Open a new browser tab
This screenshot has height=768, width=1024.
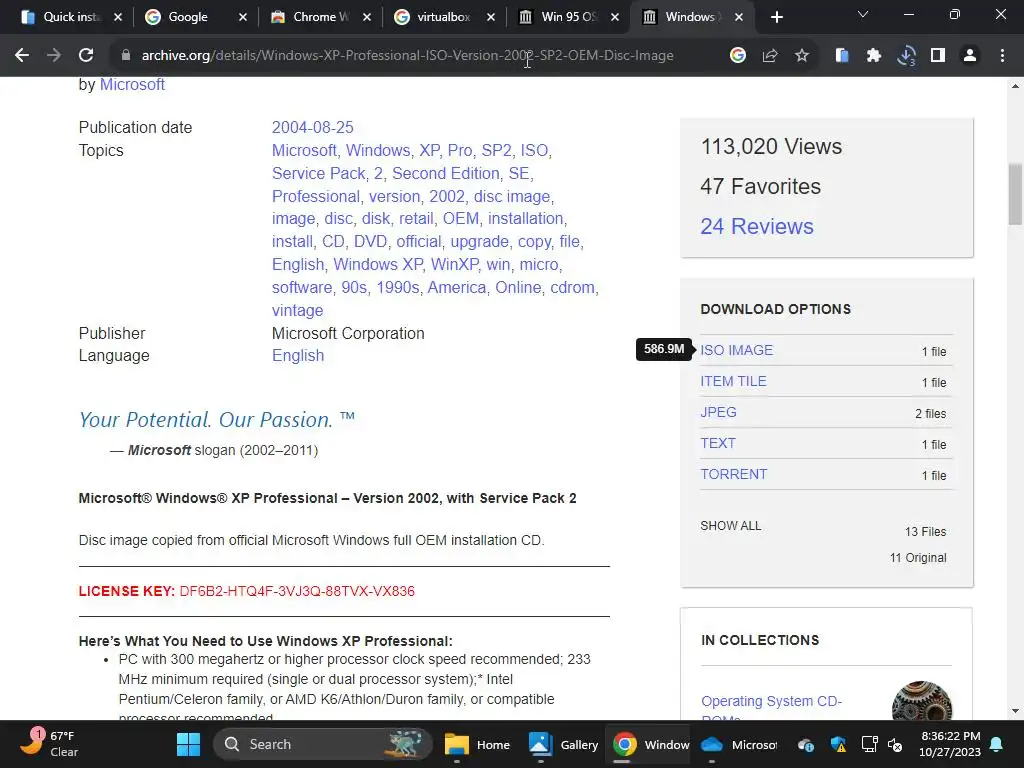click(x=776, y=17)
